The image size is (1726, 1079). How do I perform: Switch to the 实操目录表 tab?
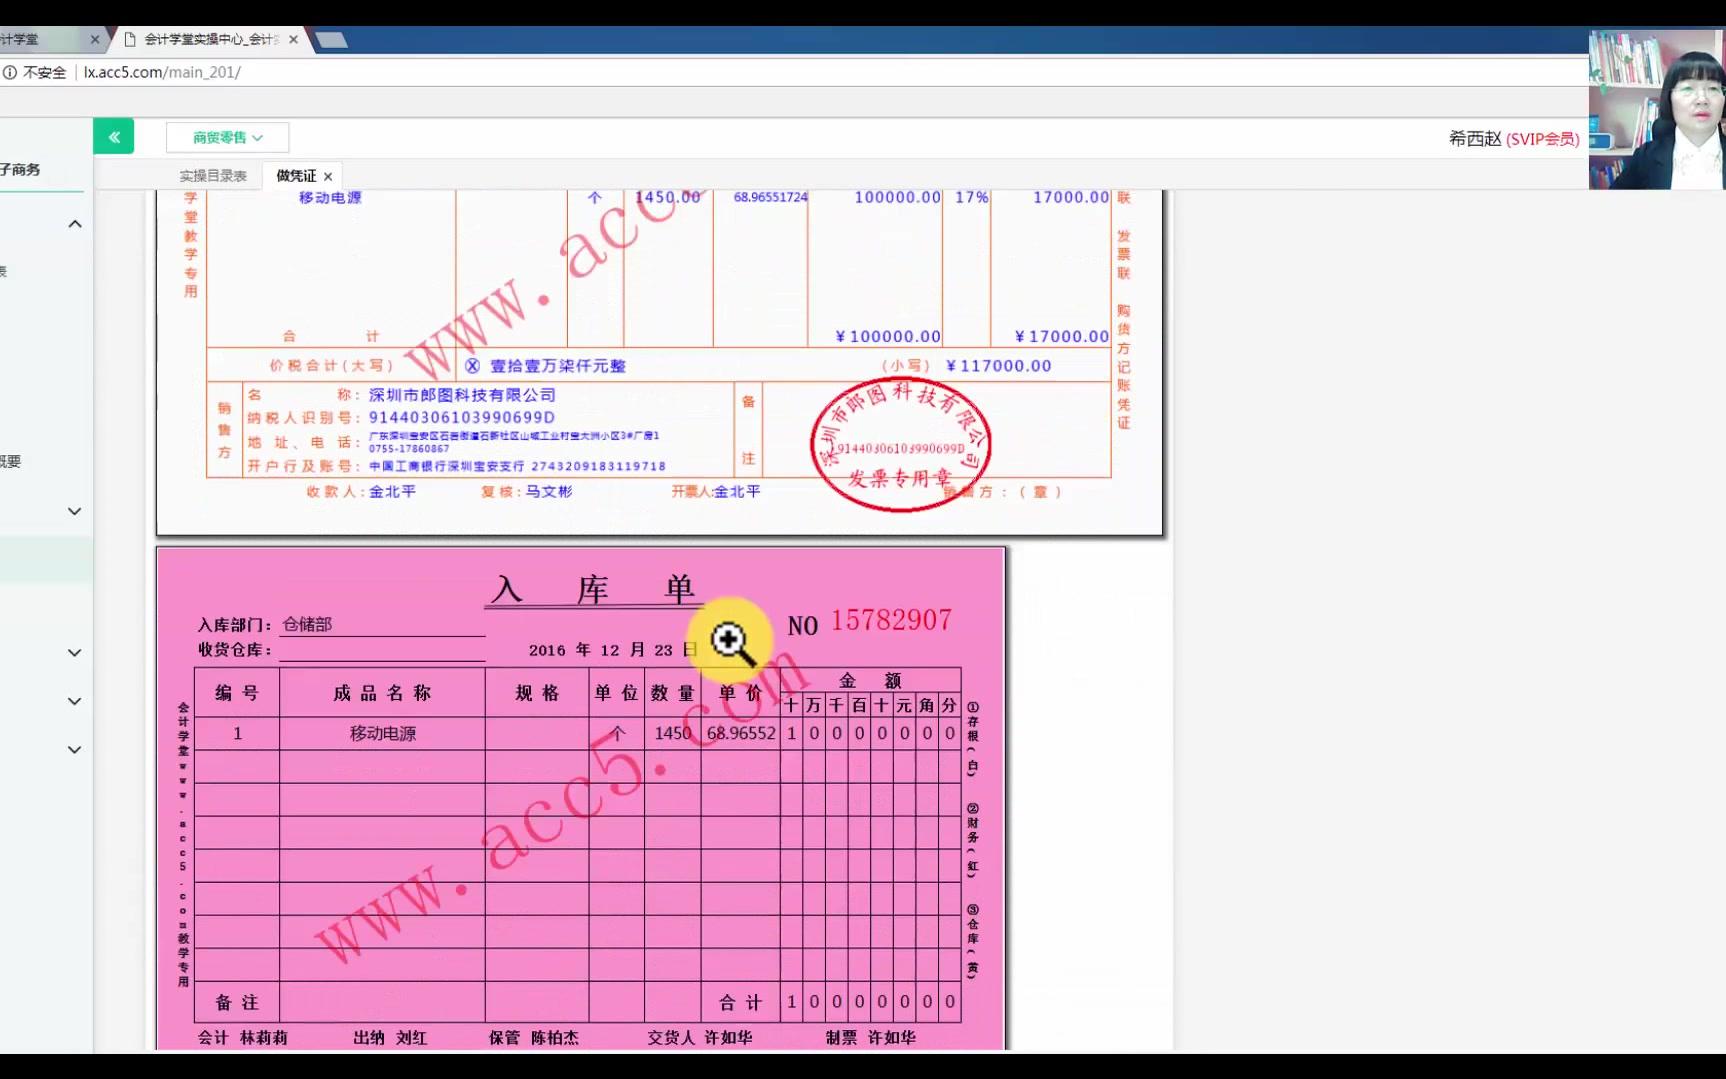(213, 176)
